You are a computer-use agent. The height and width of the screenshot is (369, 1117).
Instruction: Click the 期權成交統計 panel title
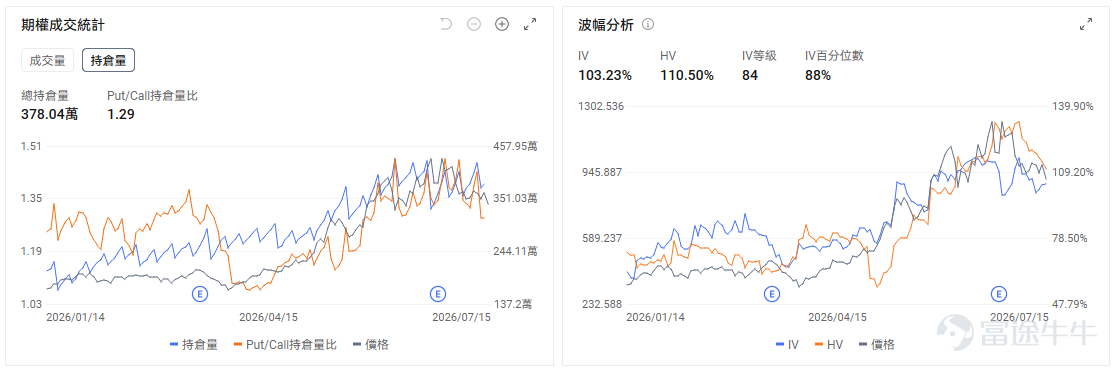(63, 25)
